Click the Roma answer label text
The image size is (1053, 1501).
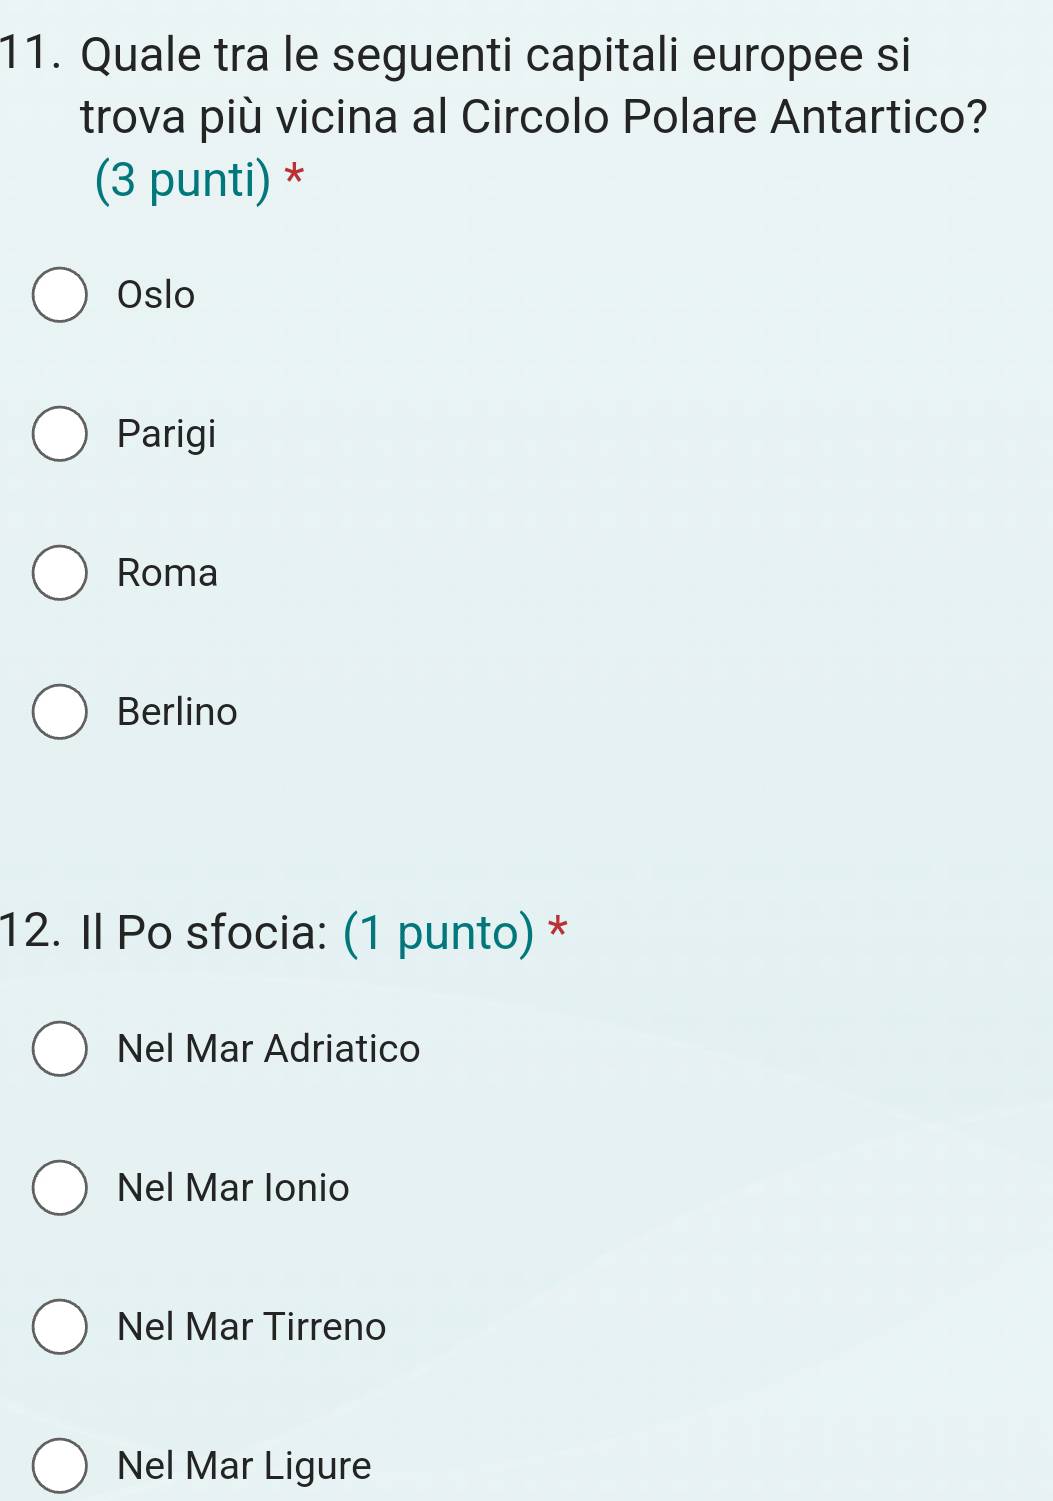point(167,573)
